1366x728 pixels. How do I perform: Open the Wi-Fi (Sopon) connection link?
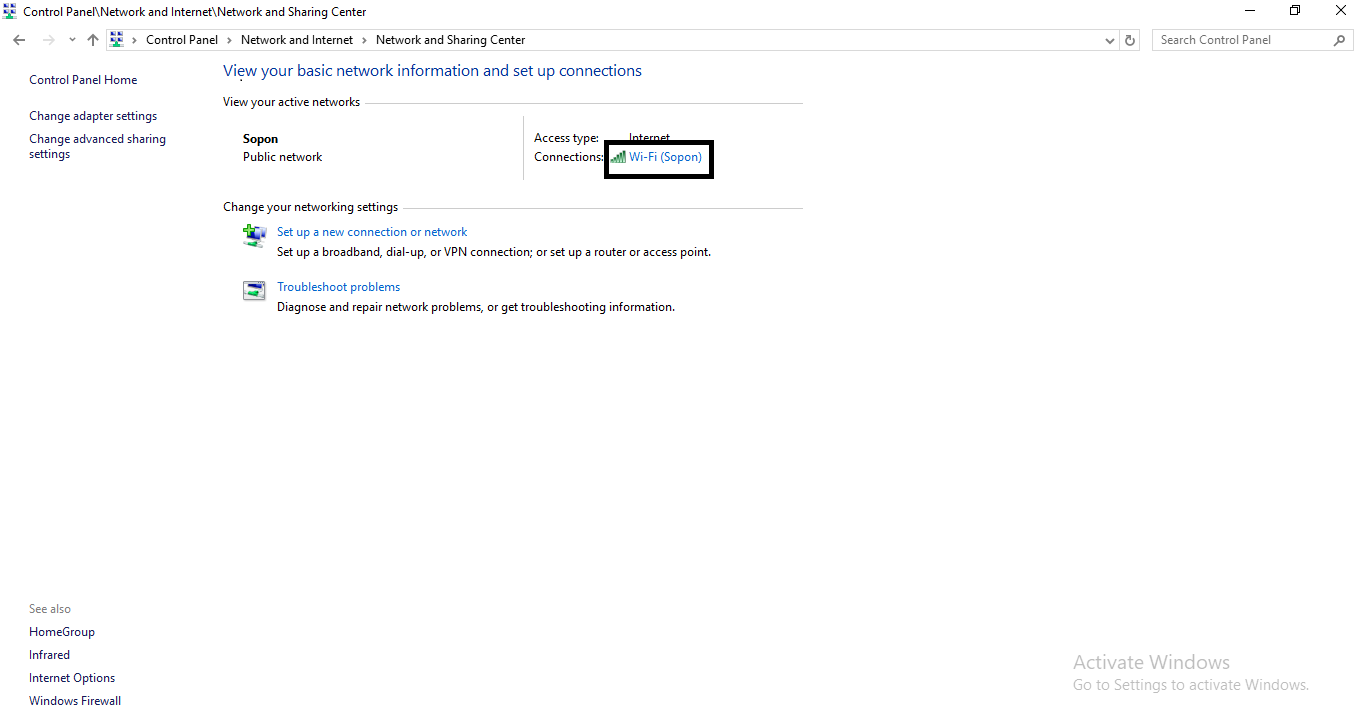coord(665,157)
